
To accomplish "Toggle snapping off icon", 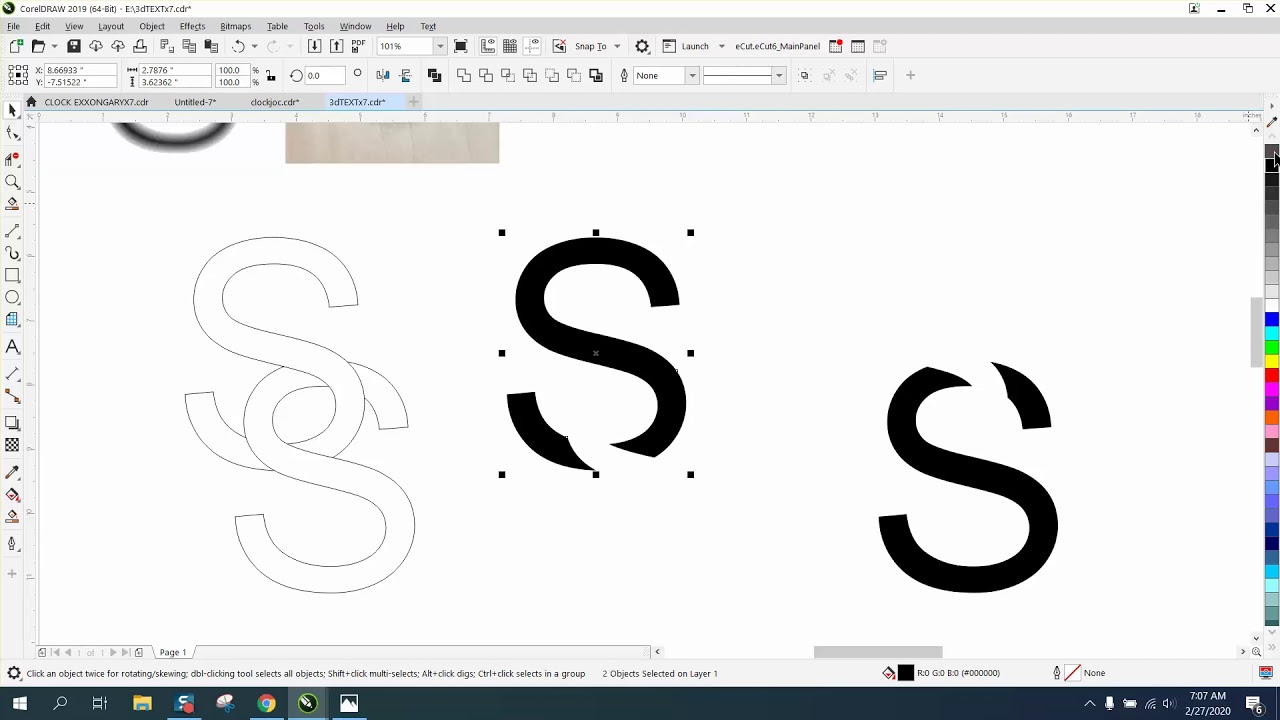I will tap(559, 46).
